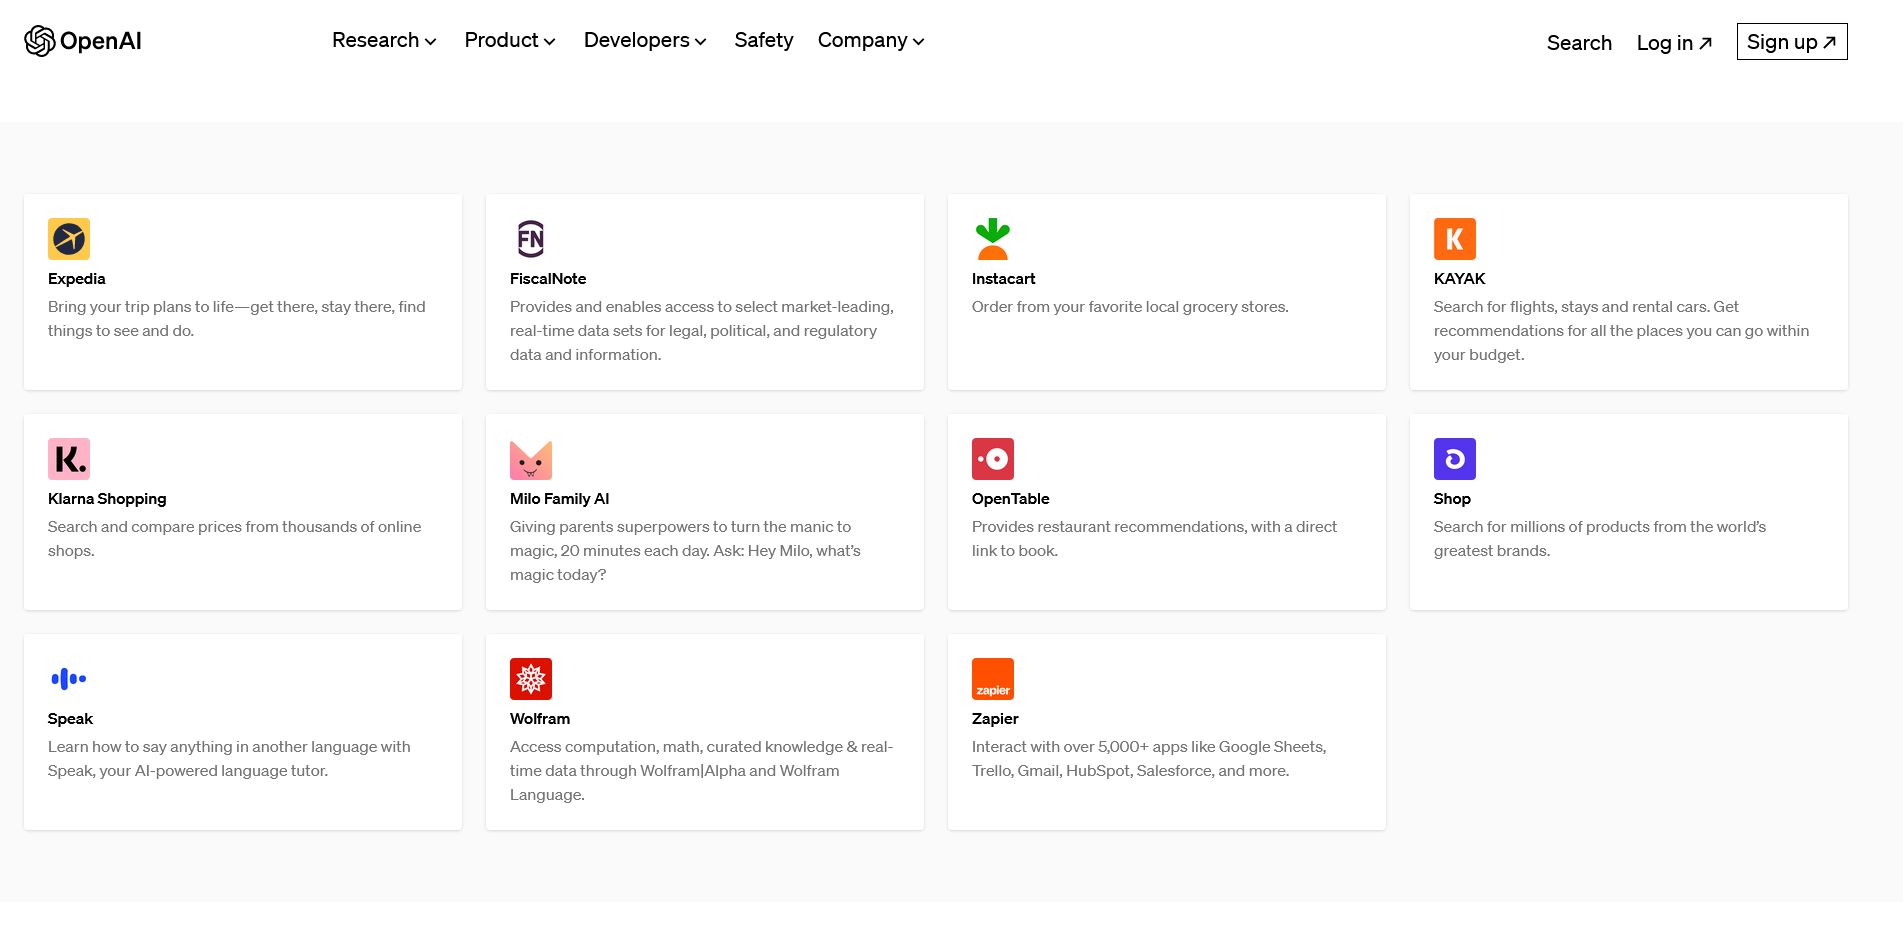
Task: Click the Expedia plugin title
Action: [x=77, y=279]
